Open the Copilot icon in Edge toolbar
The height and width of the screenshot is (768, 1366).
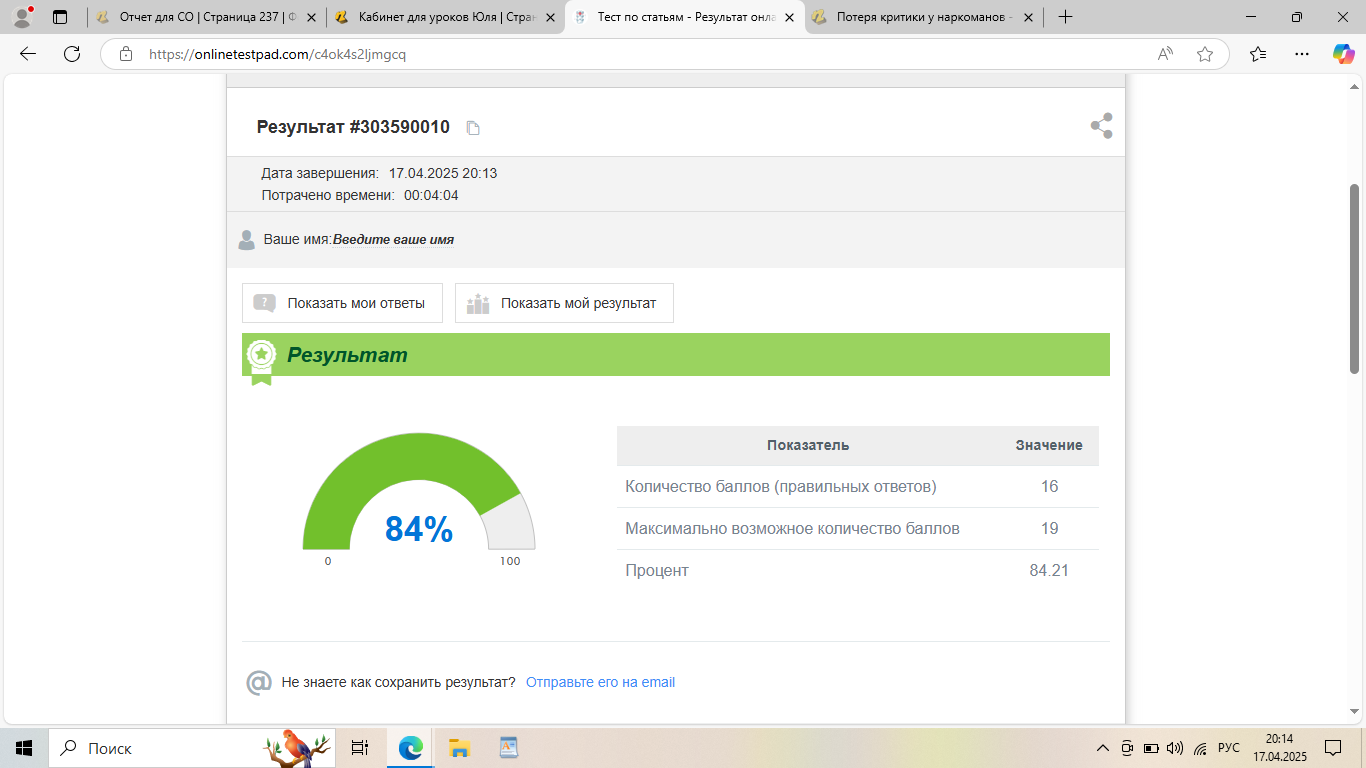[1343, 54]
